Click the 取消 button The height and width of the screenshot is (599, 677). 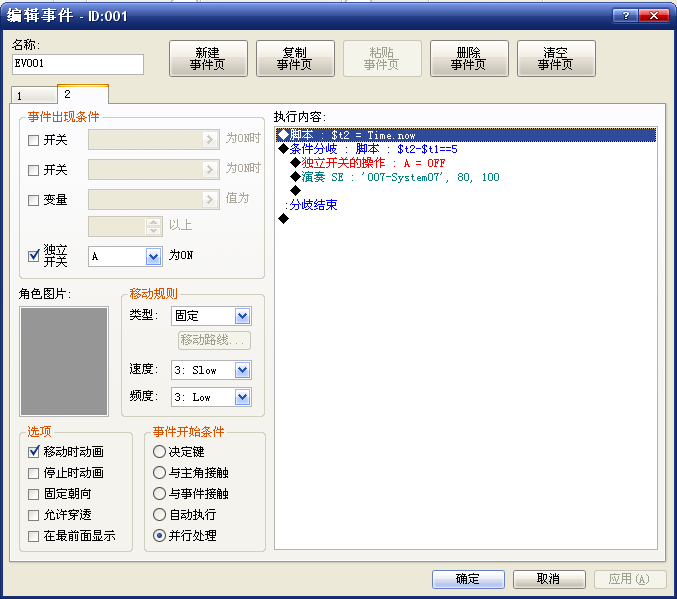click(x=549, y=579)
